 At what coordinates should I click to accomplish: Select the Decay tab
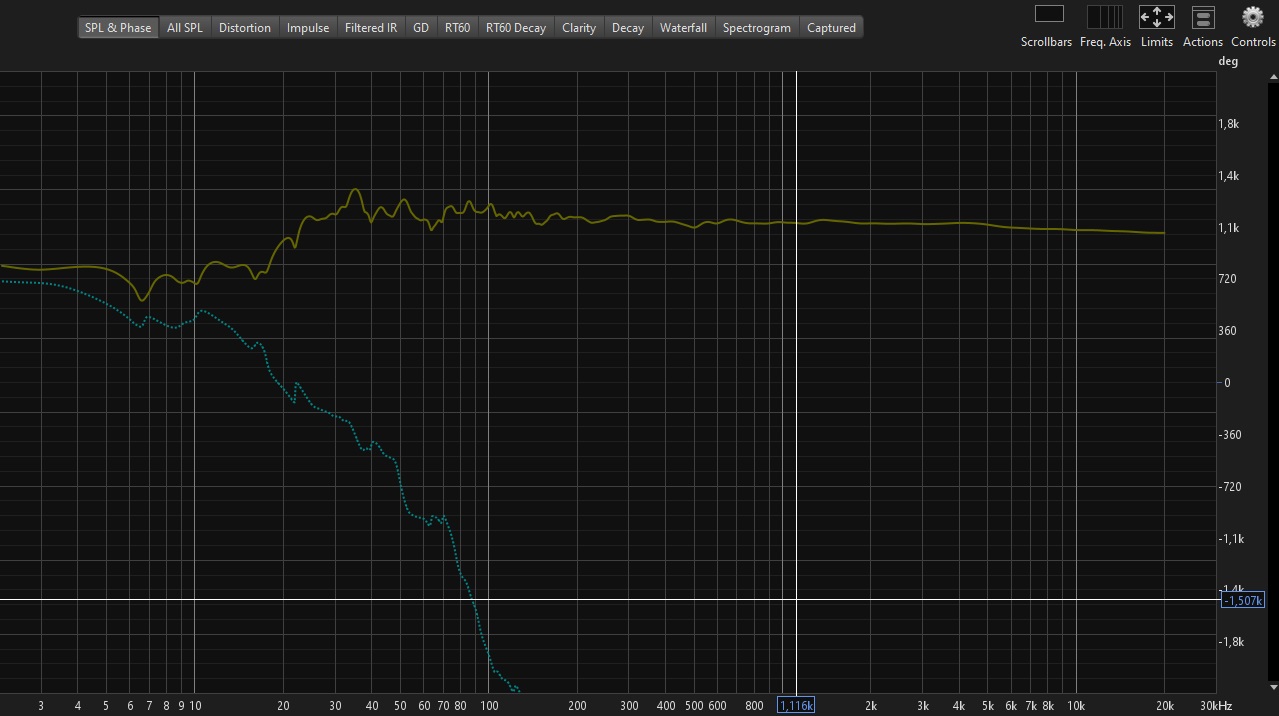point(628,28)
